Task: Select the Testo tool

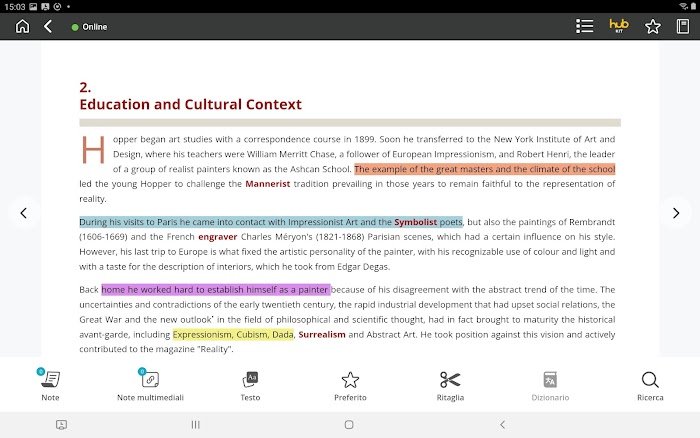Action: point(250,385)
